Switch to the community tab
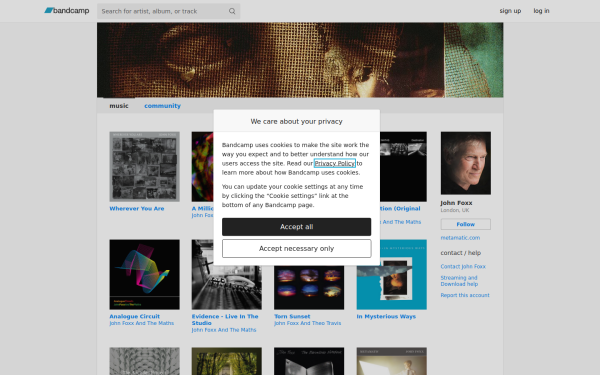Screen dimensions: 600x375 coord(162,106)
